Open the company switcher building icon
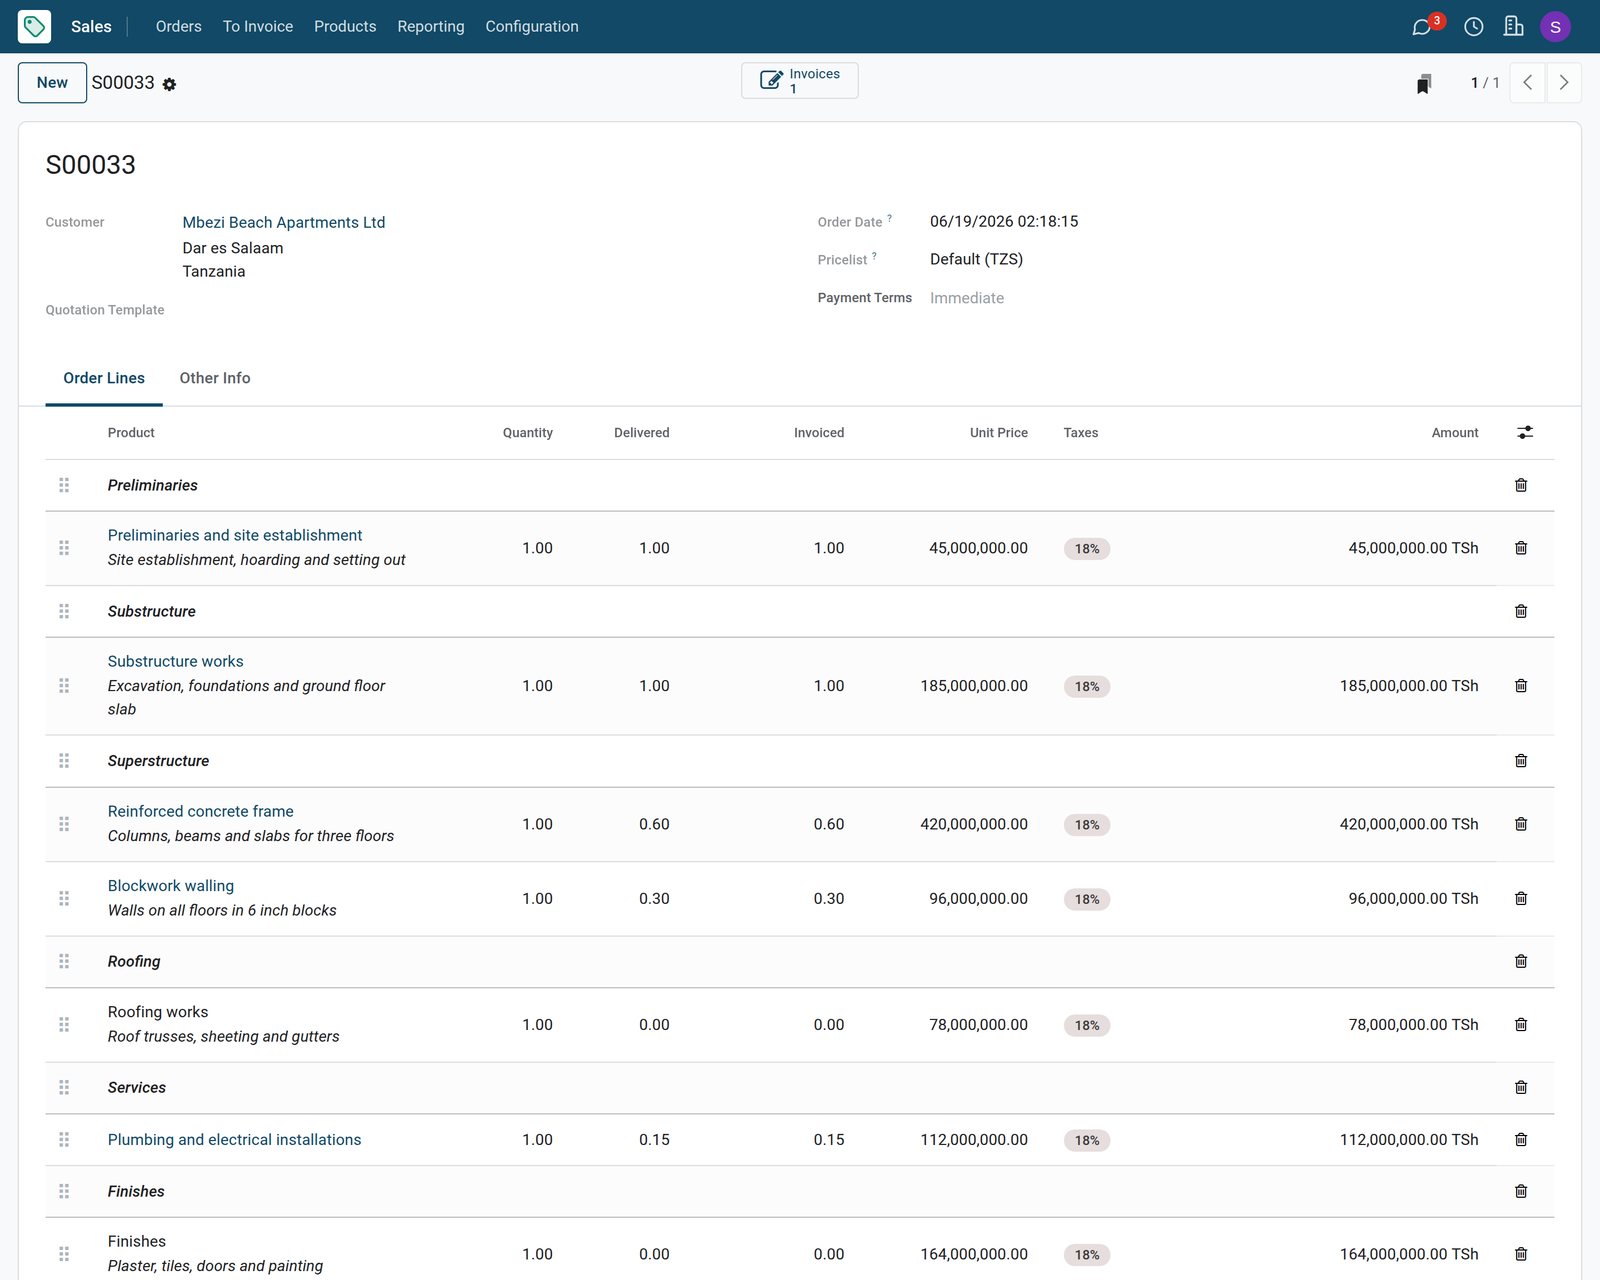The width and height of the screenshot is (1600, 1280). (1513, 26)
